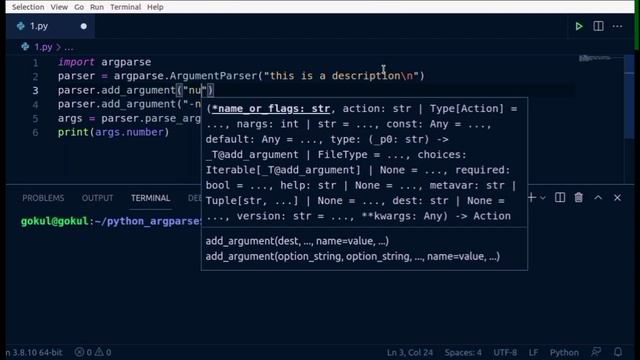This screenshot has height=360, width=640.
Task: Kill terminal with trash icon
Action: point(578,198)
